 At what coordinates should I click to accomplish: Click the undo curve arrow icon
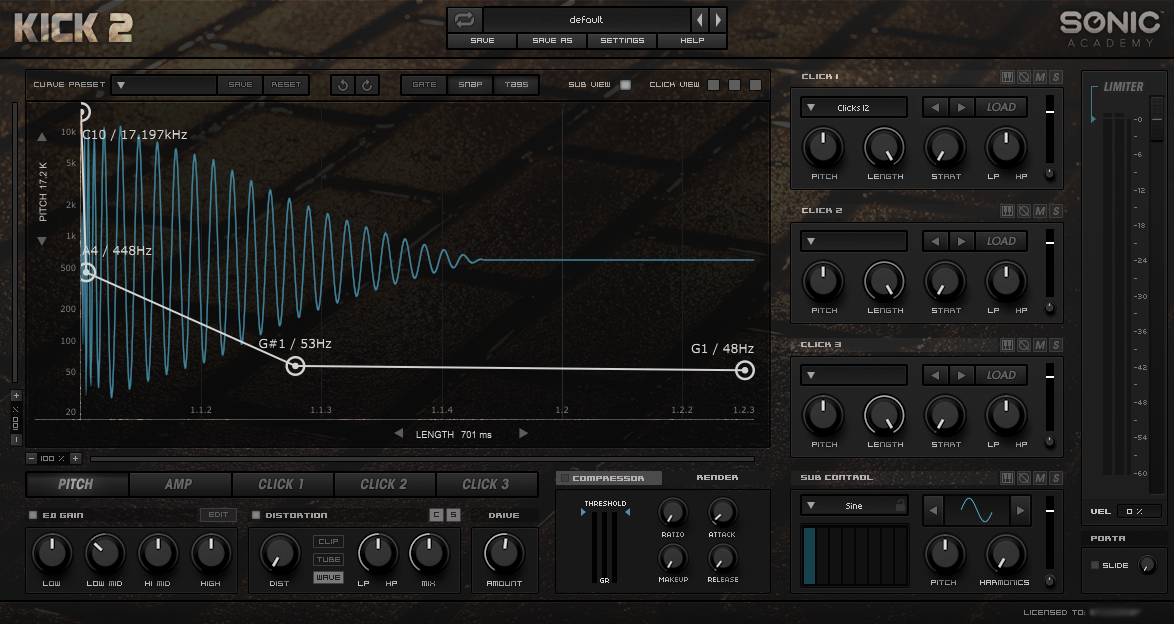point(343,85)
